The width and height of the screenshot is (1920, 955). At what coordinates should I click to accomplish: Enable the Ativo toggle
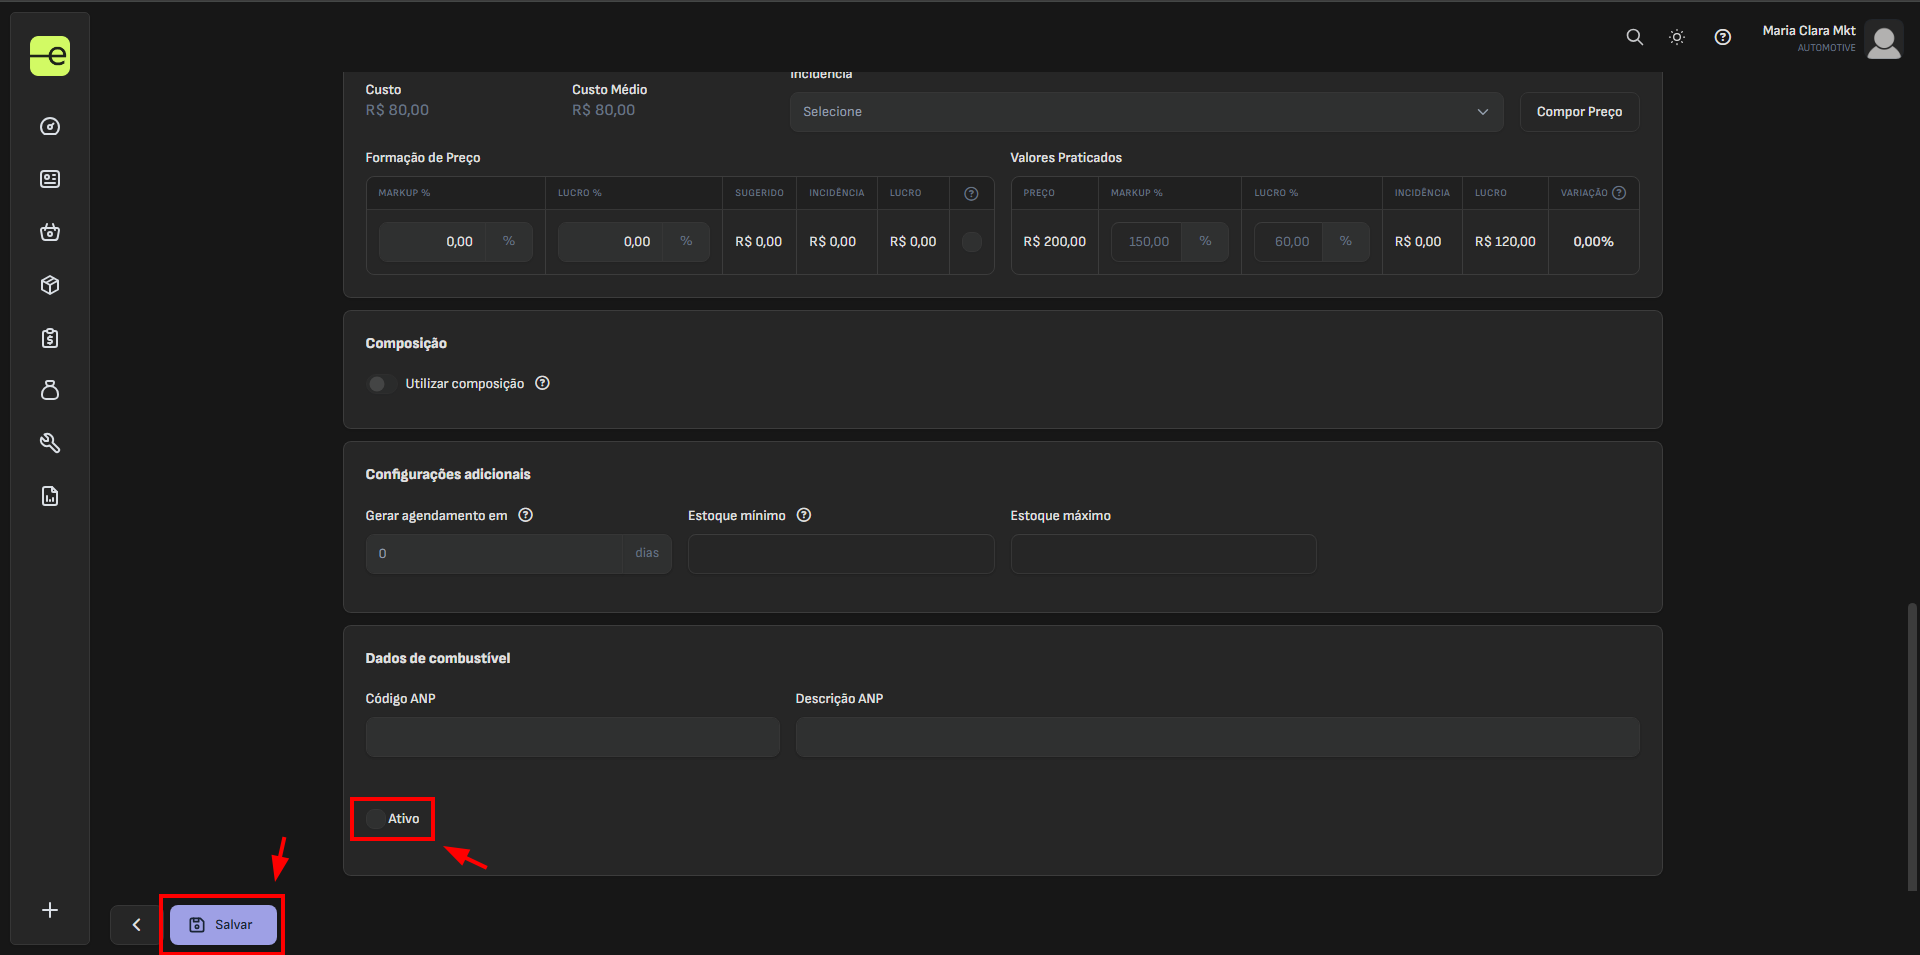[x=376, y=819]
